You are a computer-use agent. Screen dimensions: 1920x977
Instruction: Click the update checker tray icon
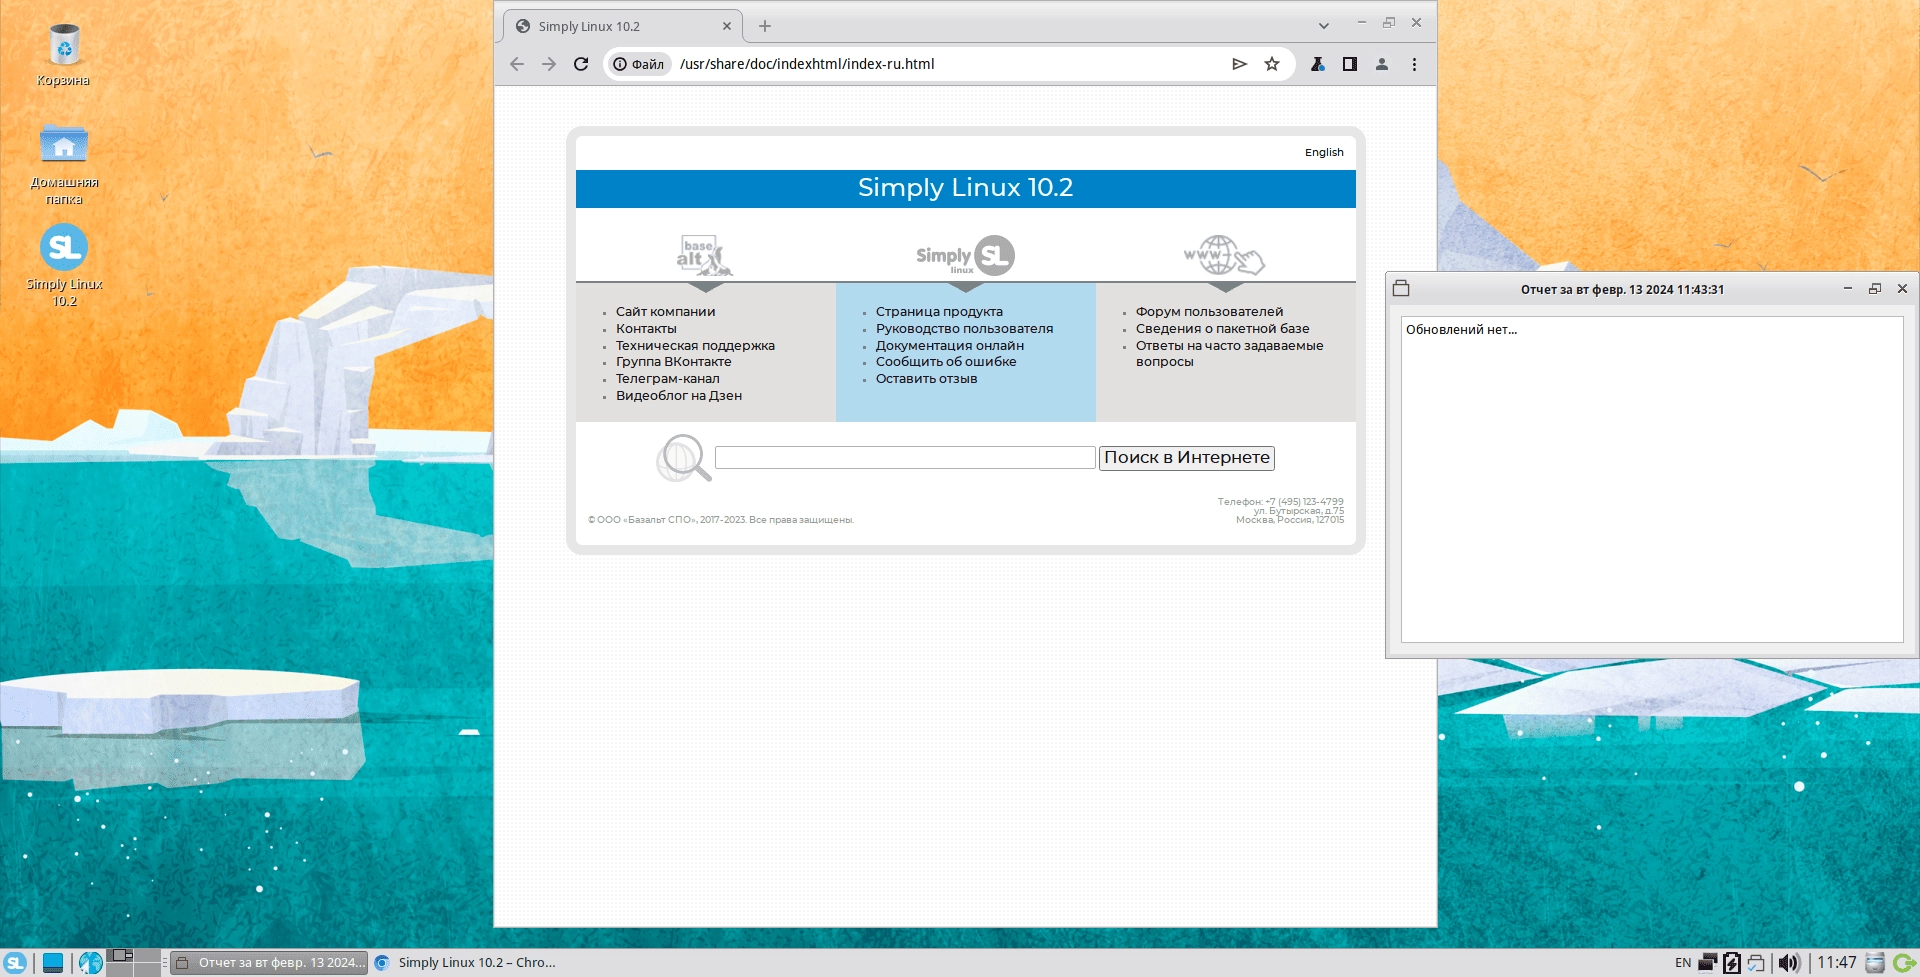point(1756,963)
